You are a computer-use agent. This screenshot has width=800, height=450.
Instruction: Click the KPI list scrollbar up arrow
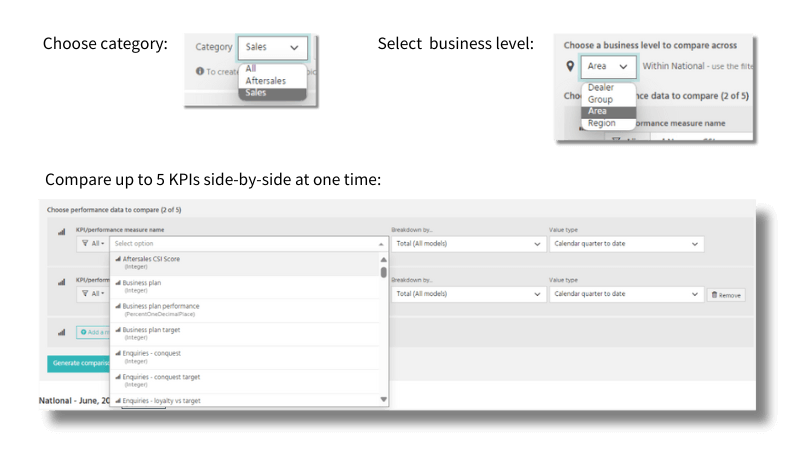tap(384, 259)
